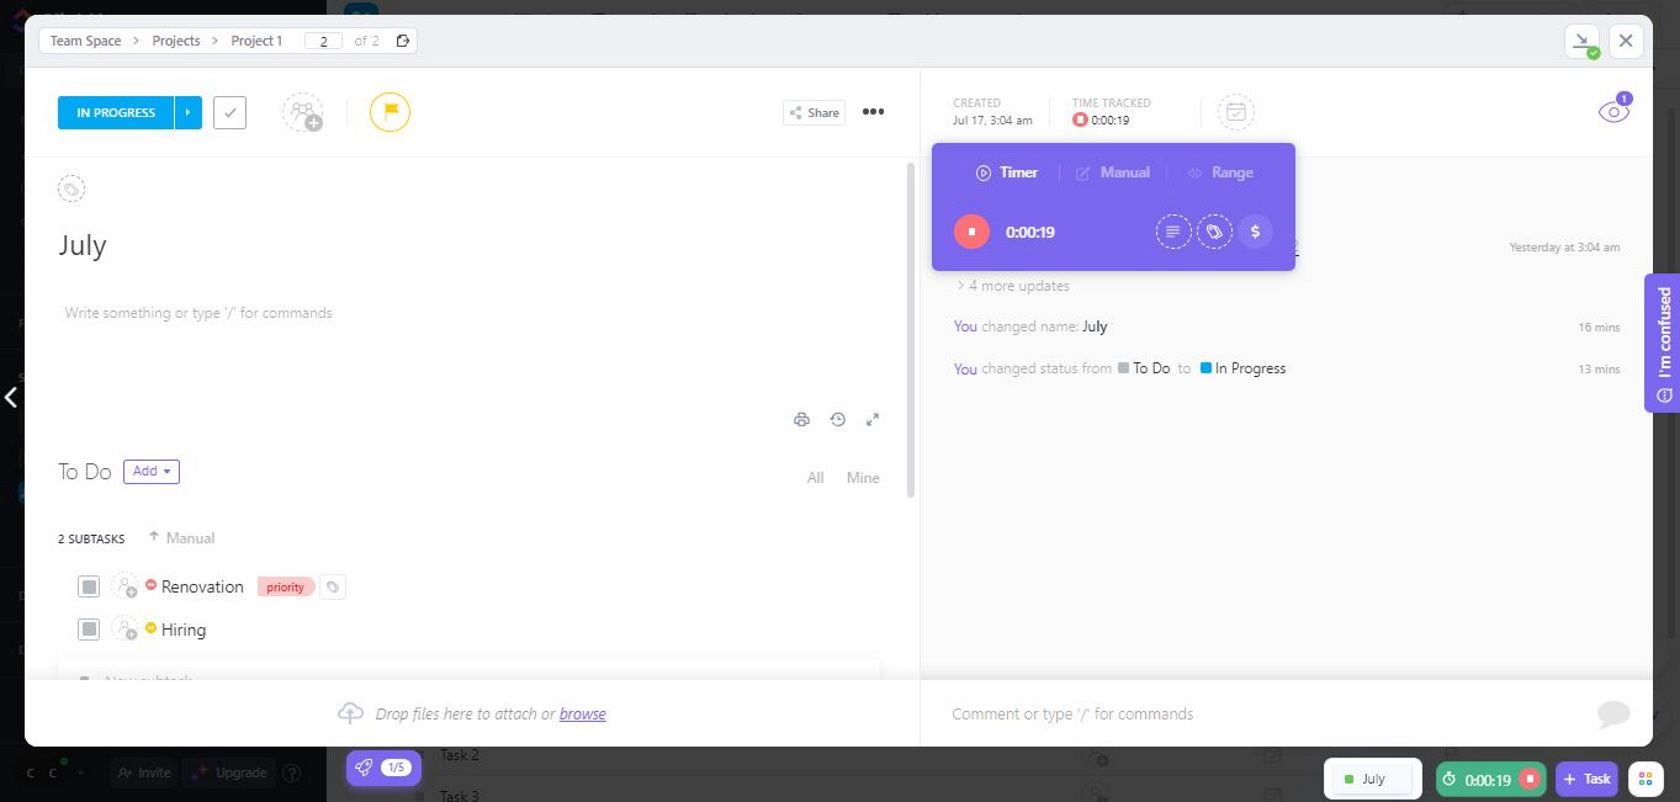Expand description to full screen
Image resolution: width=1680 pixels, height=802 pixels.
873,420
